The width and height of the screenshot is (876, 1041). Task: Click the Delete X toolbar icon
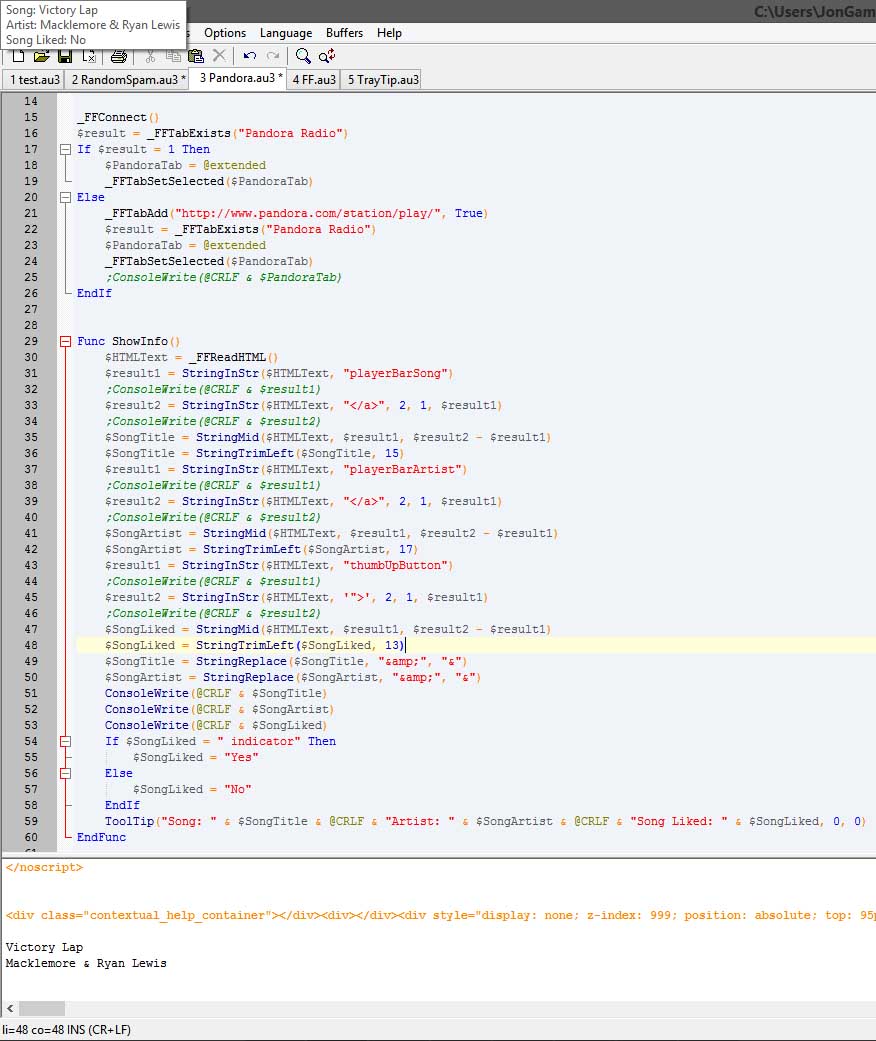(219, 56)
